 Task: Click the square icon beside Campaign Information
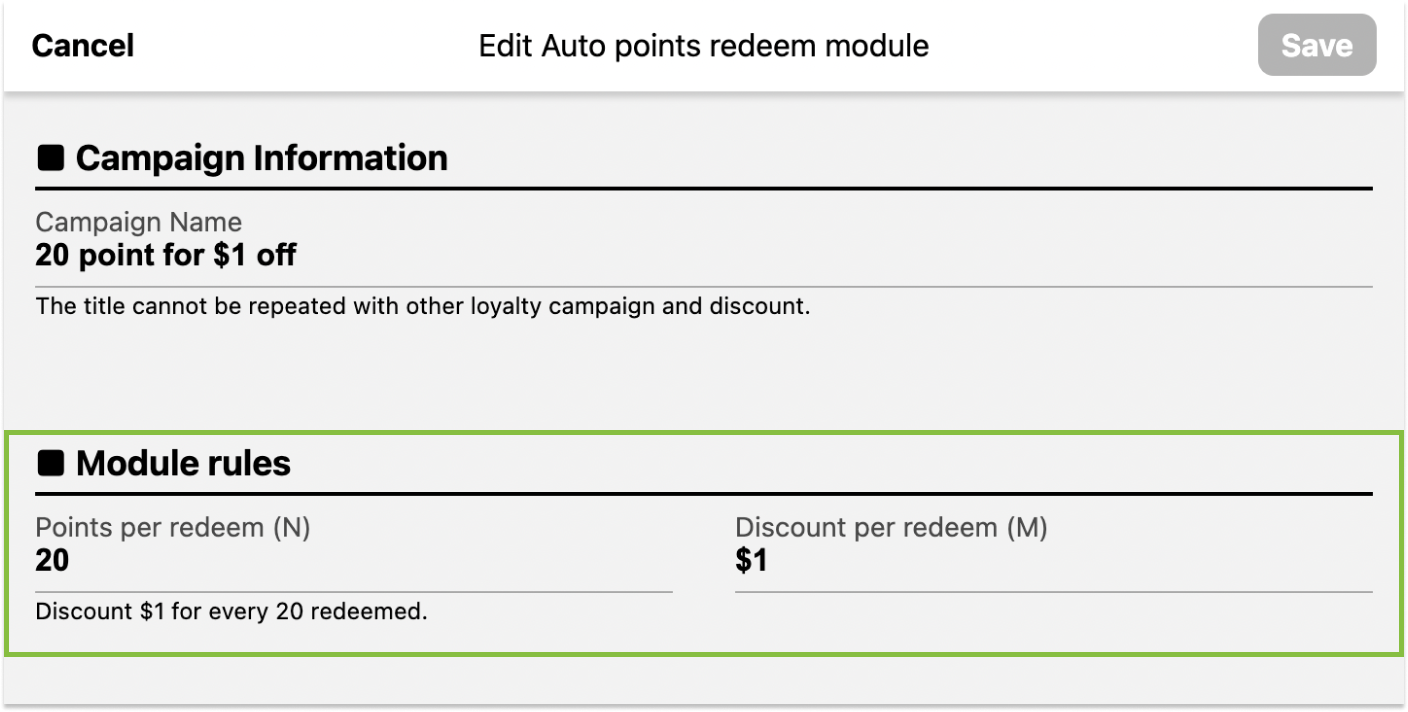50,158
